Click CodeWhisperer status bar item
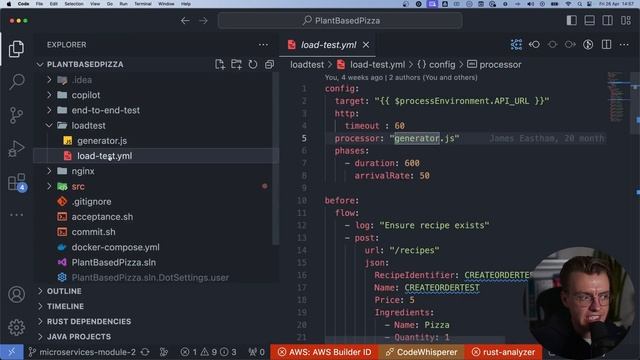The image size is (640, 360). 422,352
